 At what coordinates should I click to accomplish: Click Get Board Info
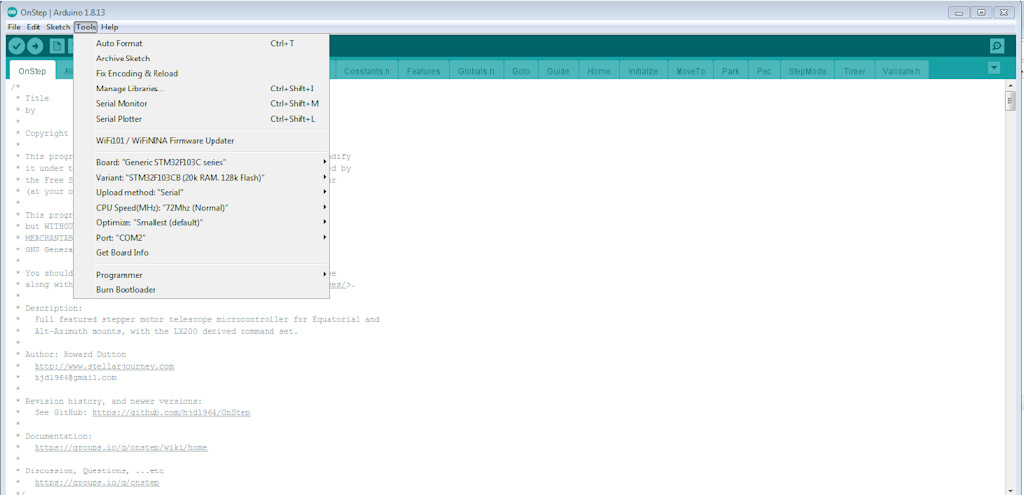pyautogui.click(x=201, y=253)
